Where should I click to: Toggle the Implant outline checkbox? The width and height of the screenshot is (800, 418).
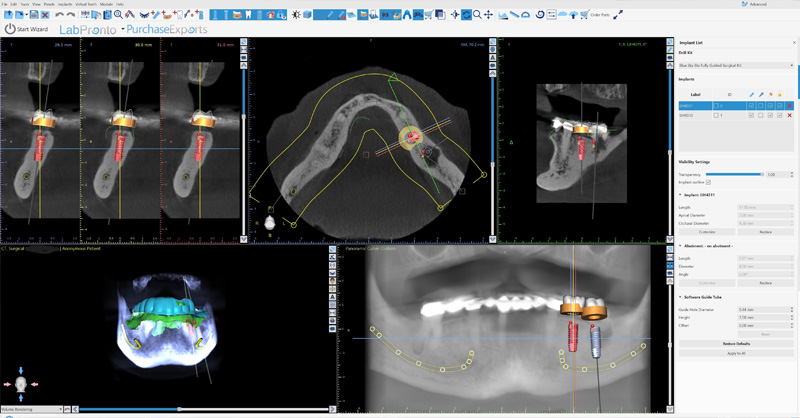point(708,182)
